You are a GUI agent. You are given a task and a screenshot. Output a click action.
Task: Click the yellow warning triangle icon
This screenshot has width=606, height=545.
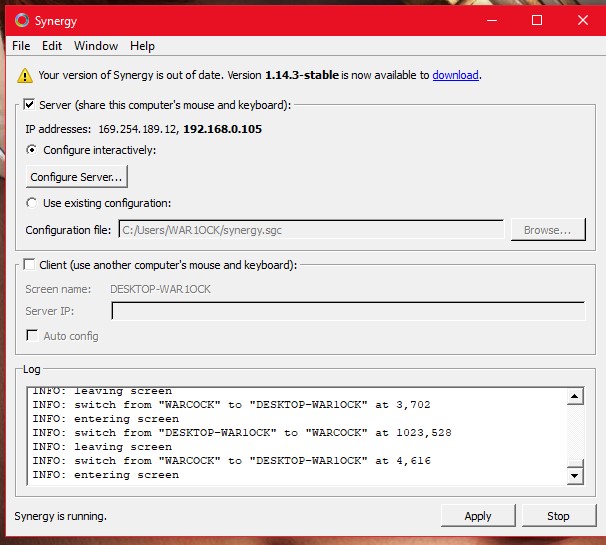(x=25, y=75)
